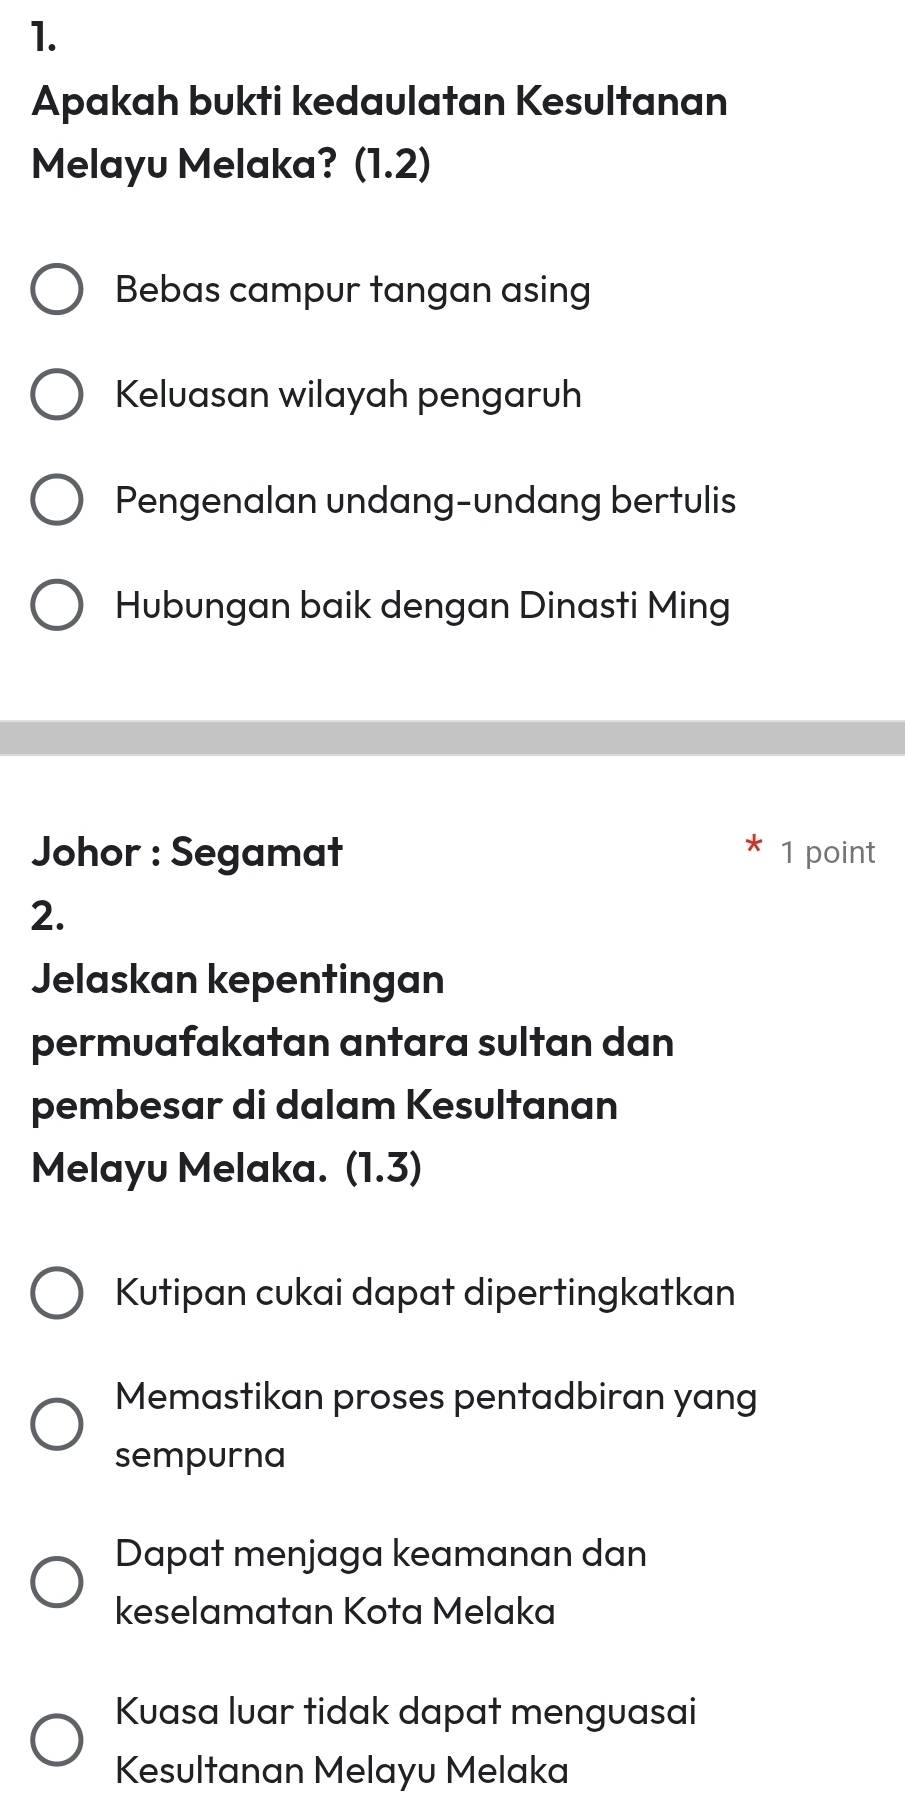Click the Johor : Segamat heading
905x1816 pixels.
(187, 852)
